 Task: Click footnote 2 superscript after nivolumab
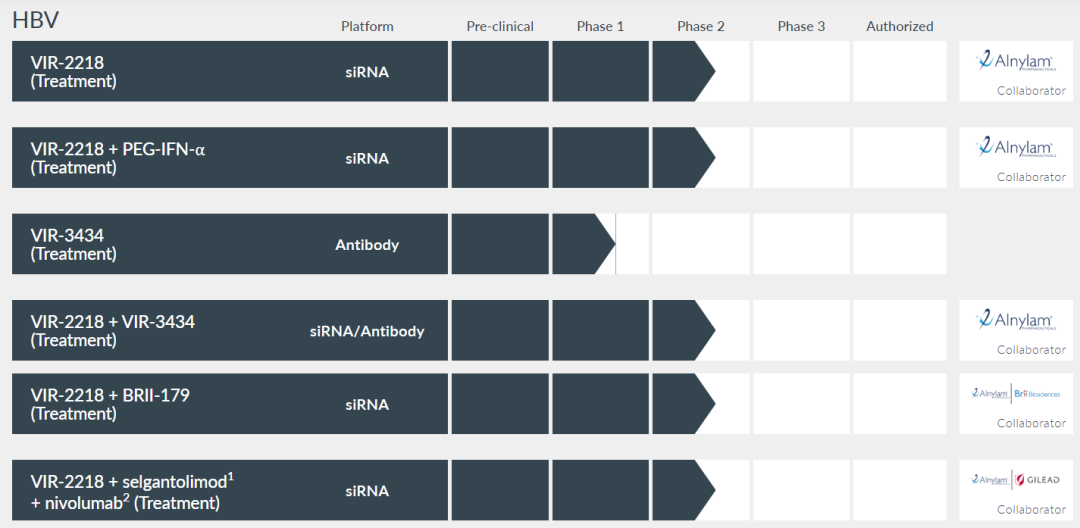(x=125, y=497)
